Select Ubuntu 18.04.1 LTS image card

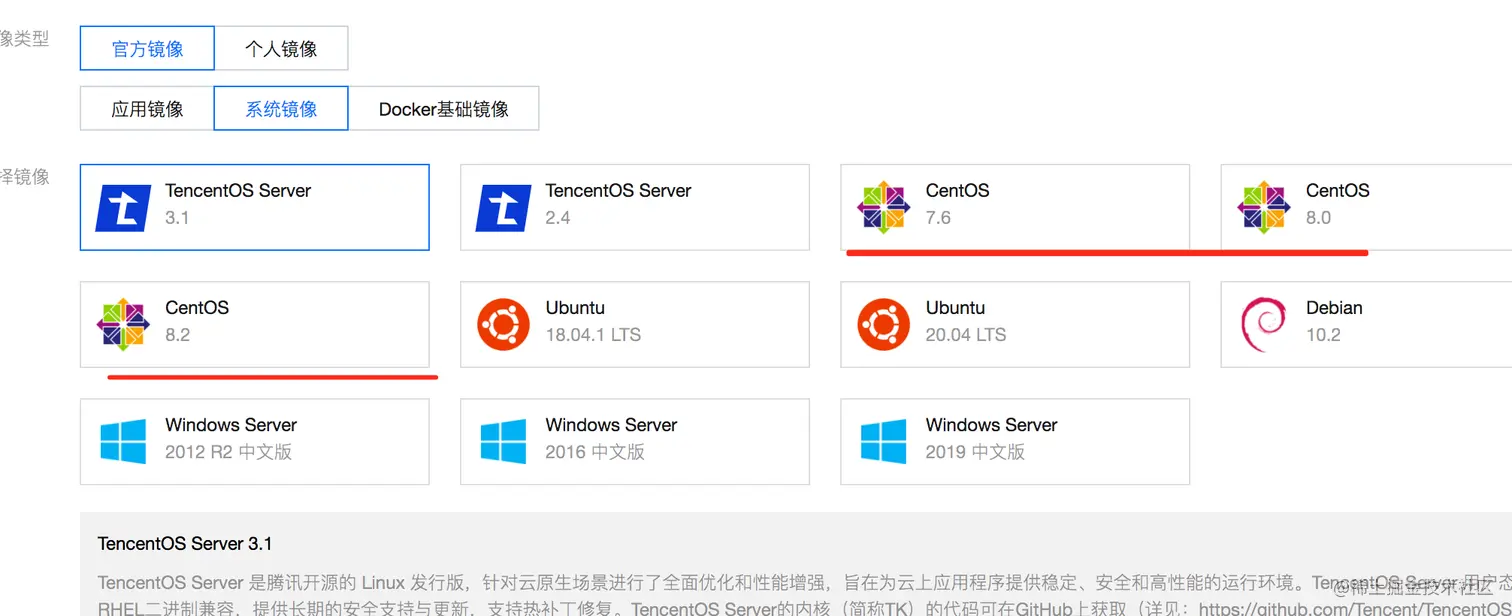click(635, 324)
